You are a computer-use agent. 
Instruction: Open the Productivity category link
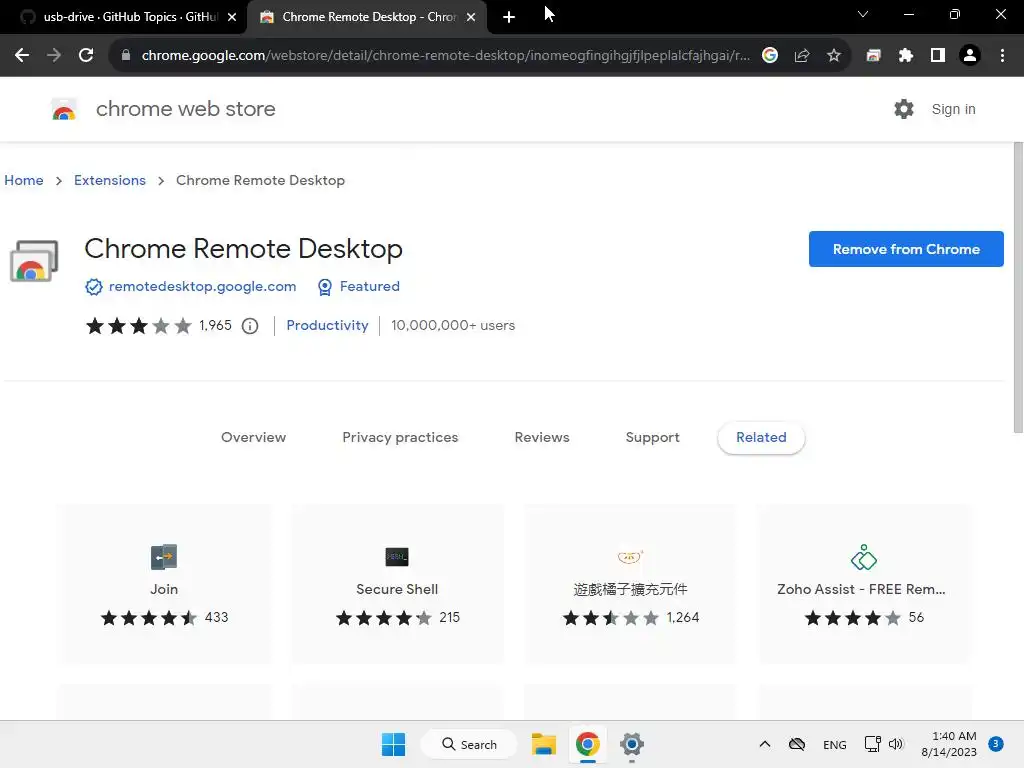coord(327,325)
